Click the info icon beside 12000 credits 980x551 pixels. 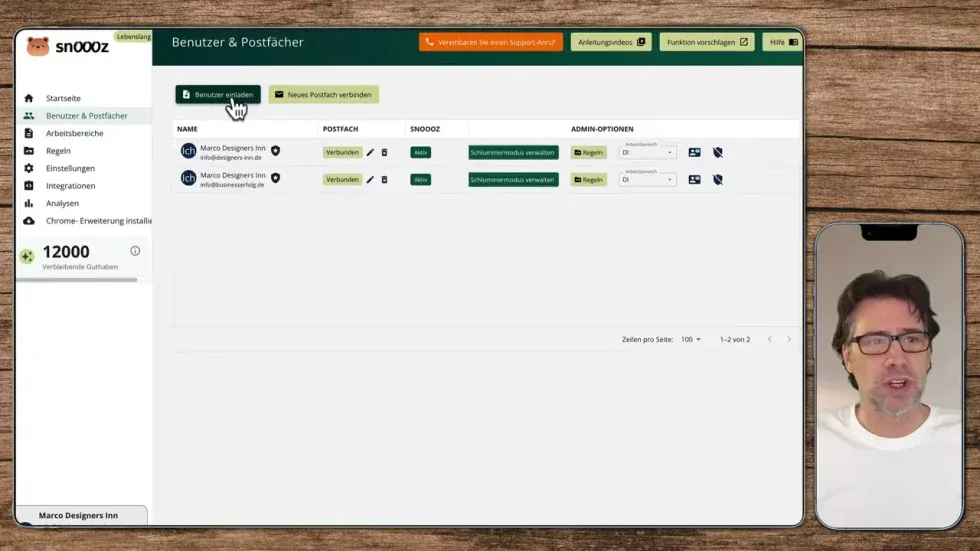135,251
